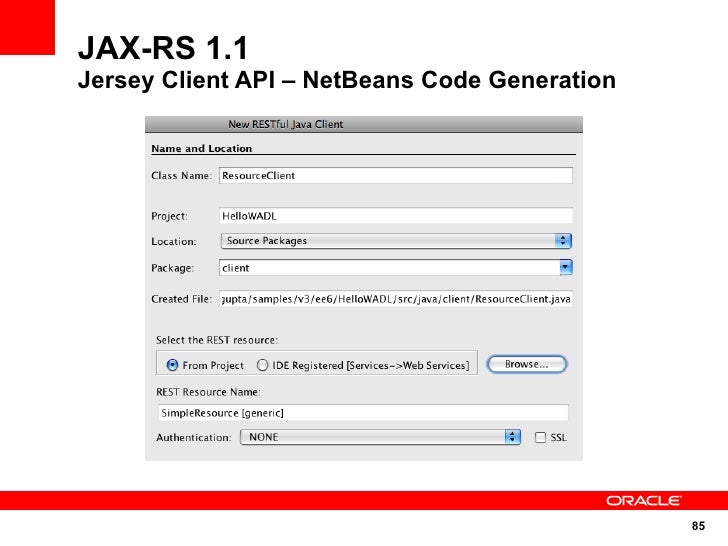Screen dimensions: 728x546
Task: Select IDE Registered Web Services radio button
Action: coord(262,365)
